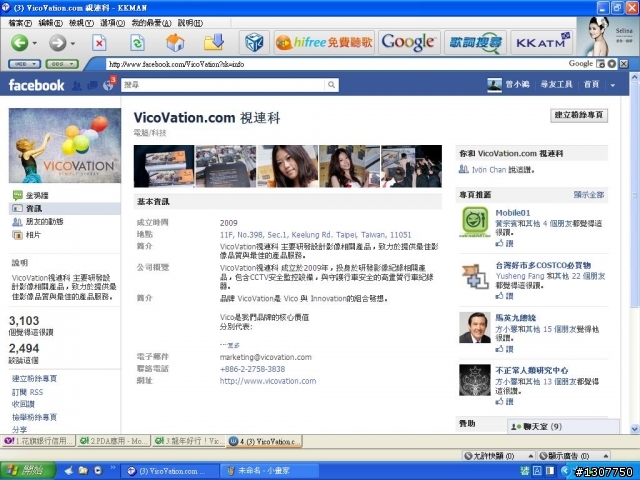640x480 pixels.
Task: Click the Facebook logo
Action: (36, 85)
